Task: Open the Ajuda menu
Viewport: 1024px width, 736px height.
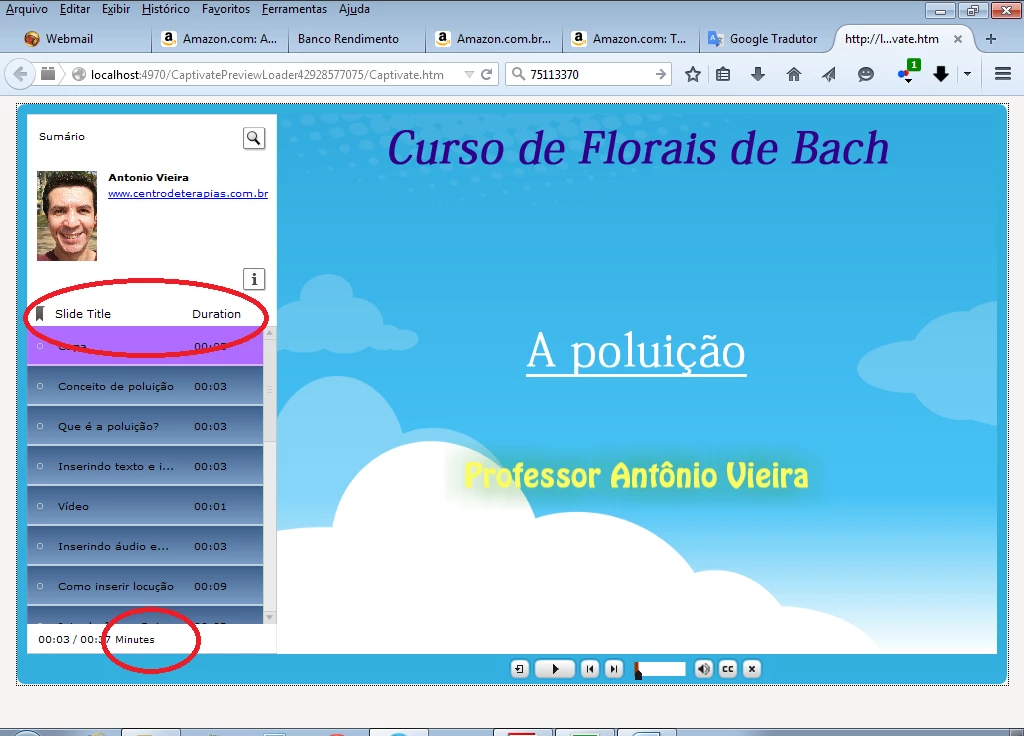Action: click(x=354, y=9)
